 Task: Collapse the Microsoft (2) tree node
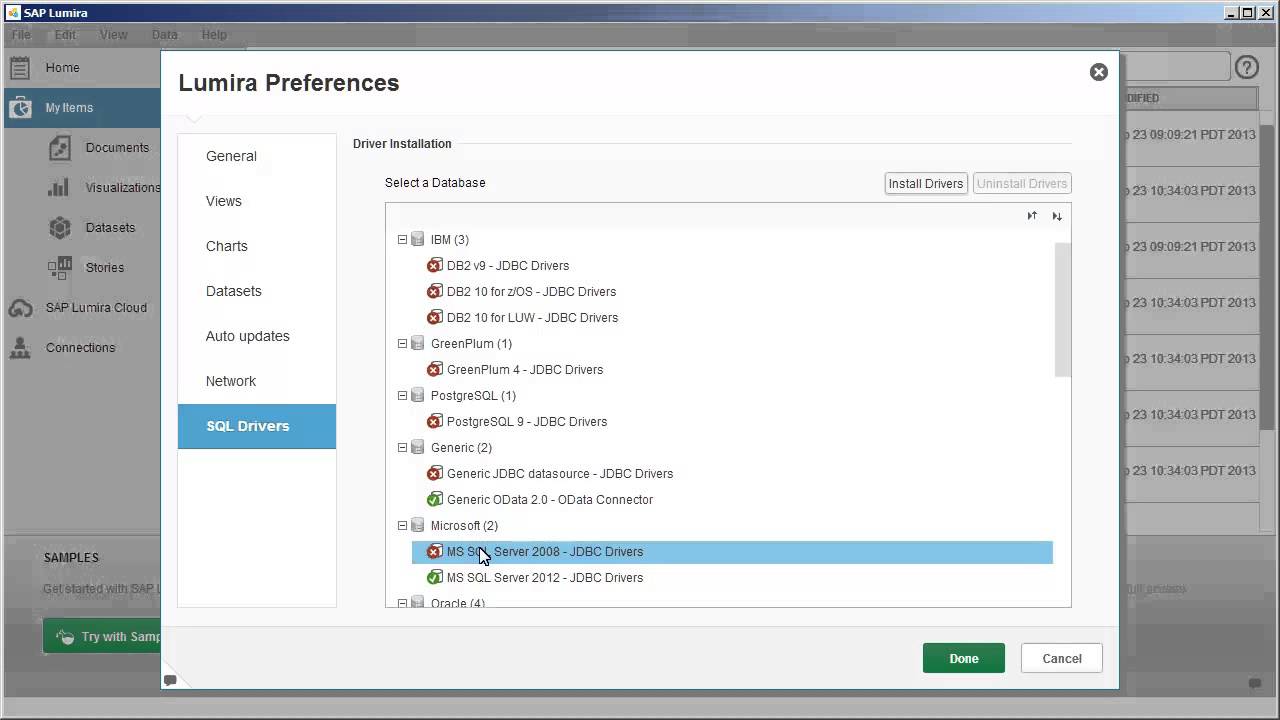click(x=403, y=526)
